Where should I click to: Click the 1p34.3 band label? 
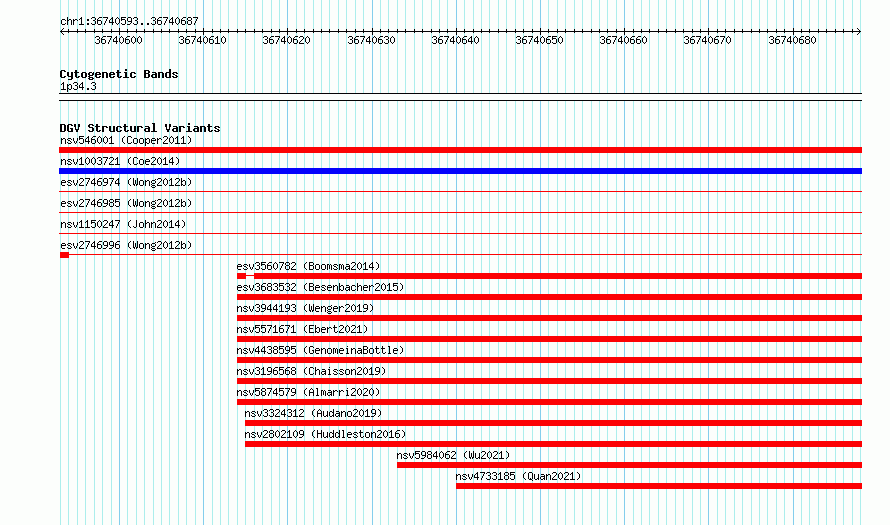pos(78,86)
